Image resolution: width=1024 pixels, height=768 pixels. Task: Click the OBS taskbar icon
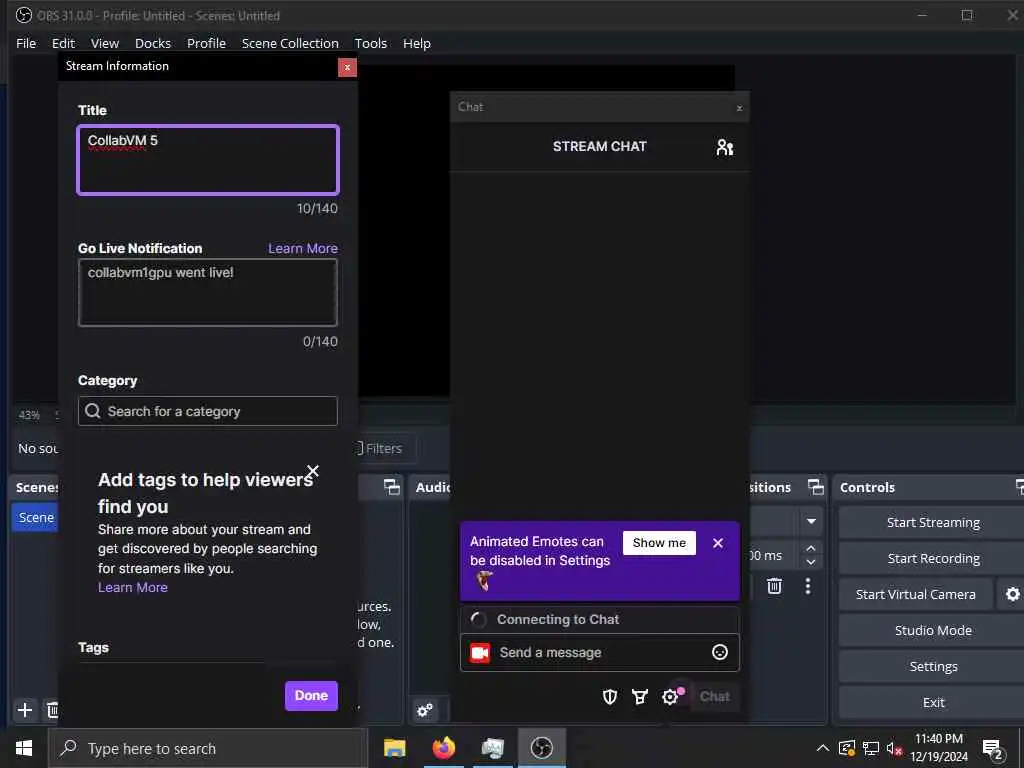point(541,748)
